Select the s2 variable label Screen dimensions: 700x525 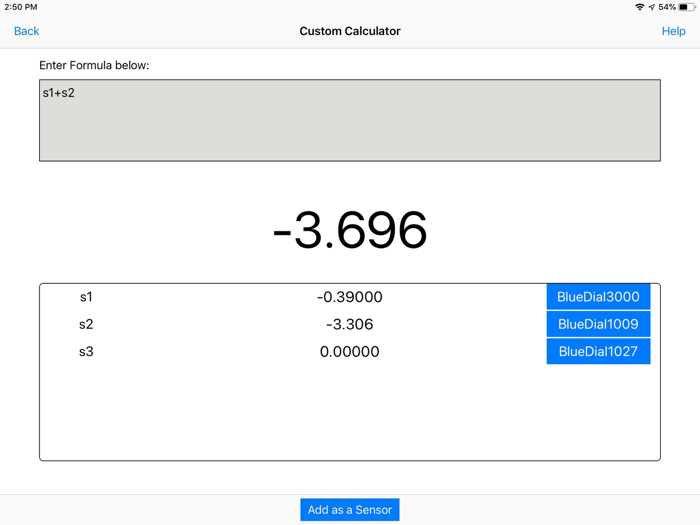(x=86, y=324)
